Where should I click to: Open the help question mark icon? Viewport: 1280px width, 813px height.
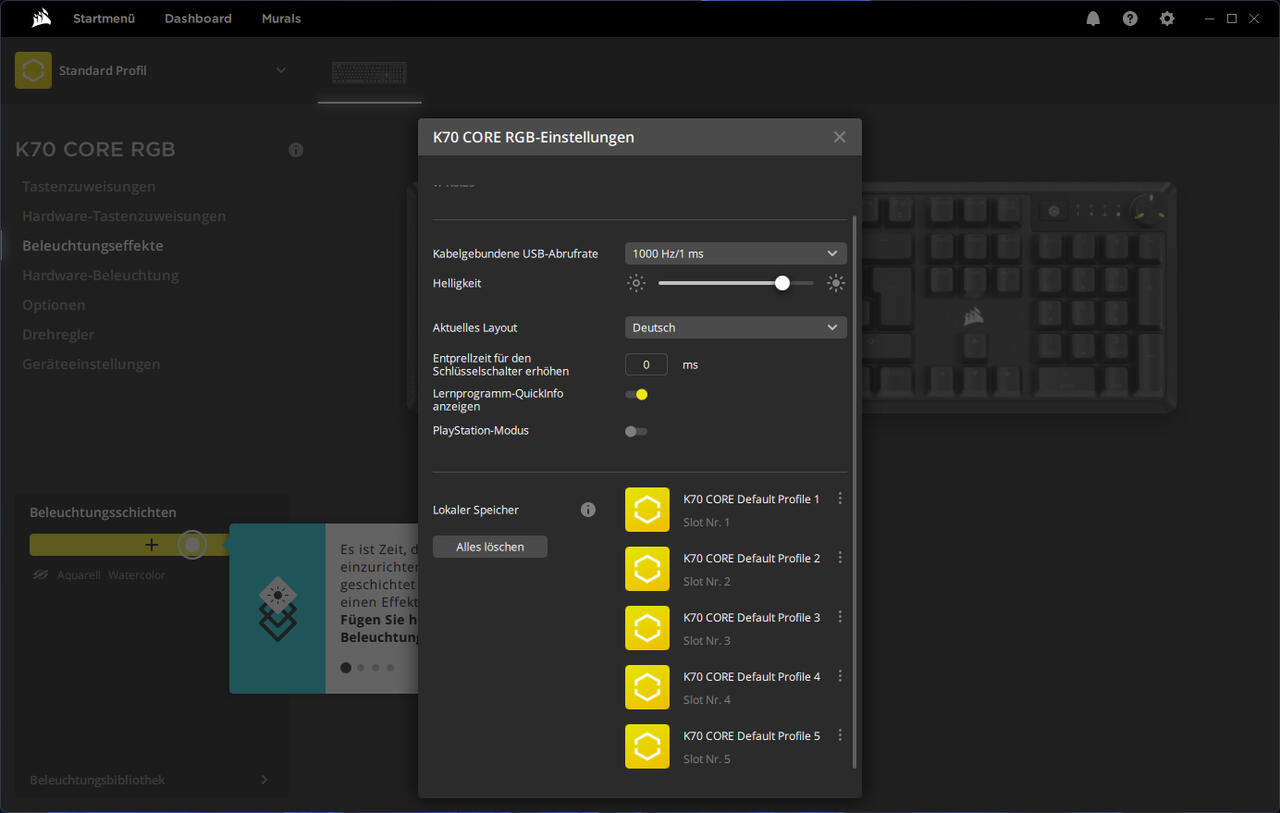(1130, 18)
